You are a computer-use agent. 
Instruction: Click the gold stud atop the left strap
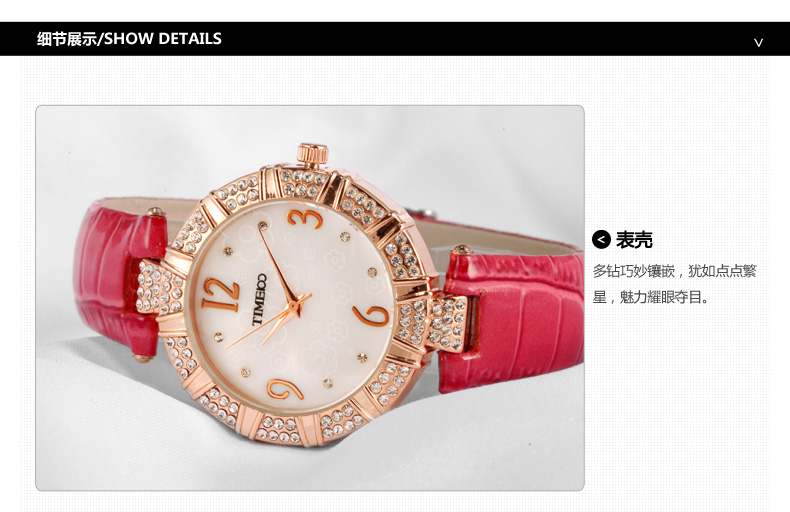[156, 211]
